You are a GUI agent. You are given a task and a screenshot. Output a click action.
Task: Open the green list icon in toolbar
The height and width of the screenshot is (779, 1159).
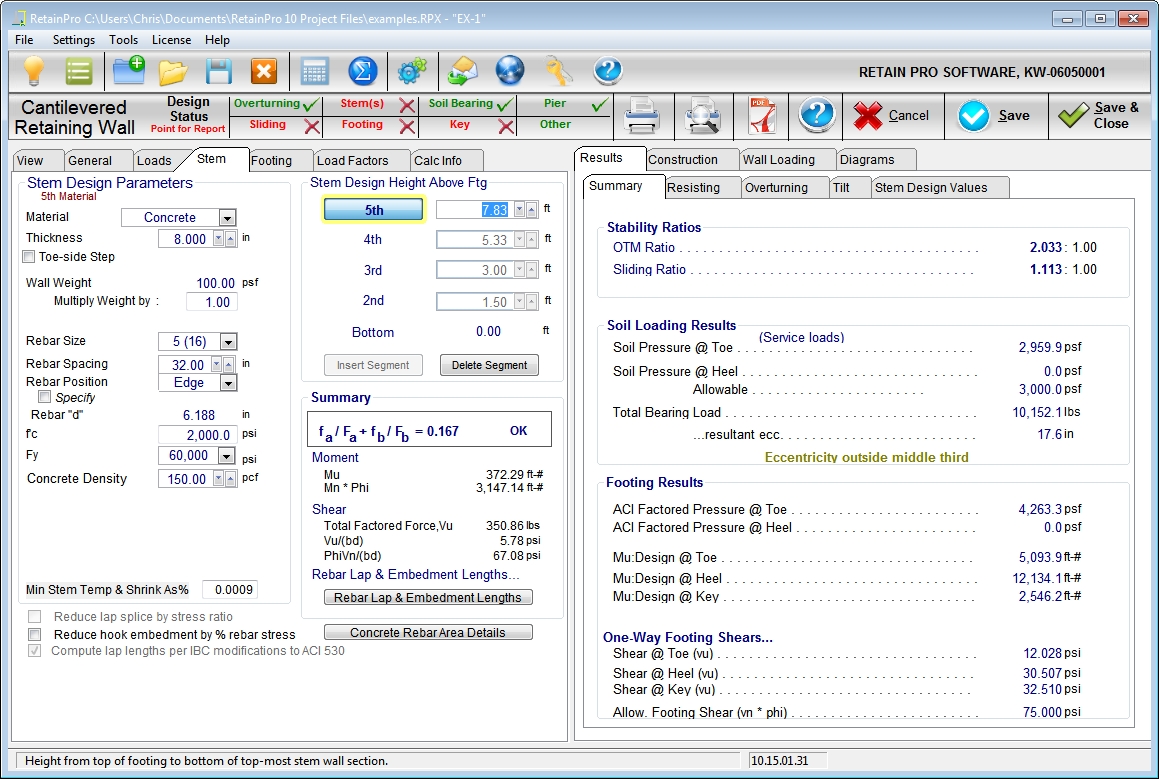click(x=78, y=72)
